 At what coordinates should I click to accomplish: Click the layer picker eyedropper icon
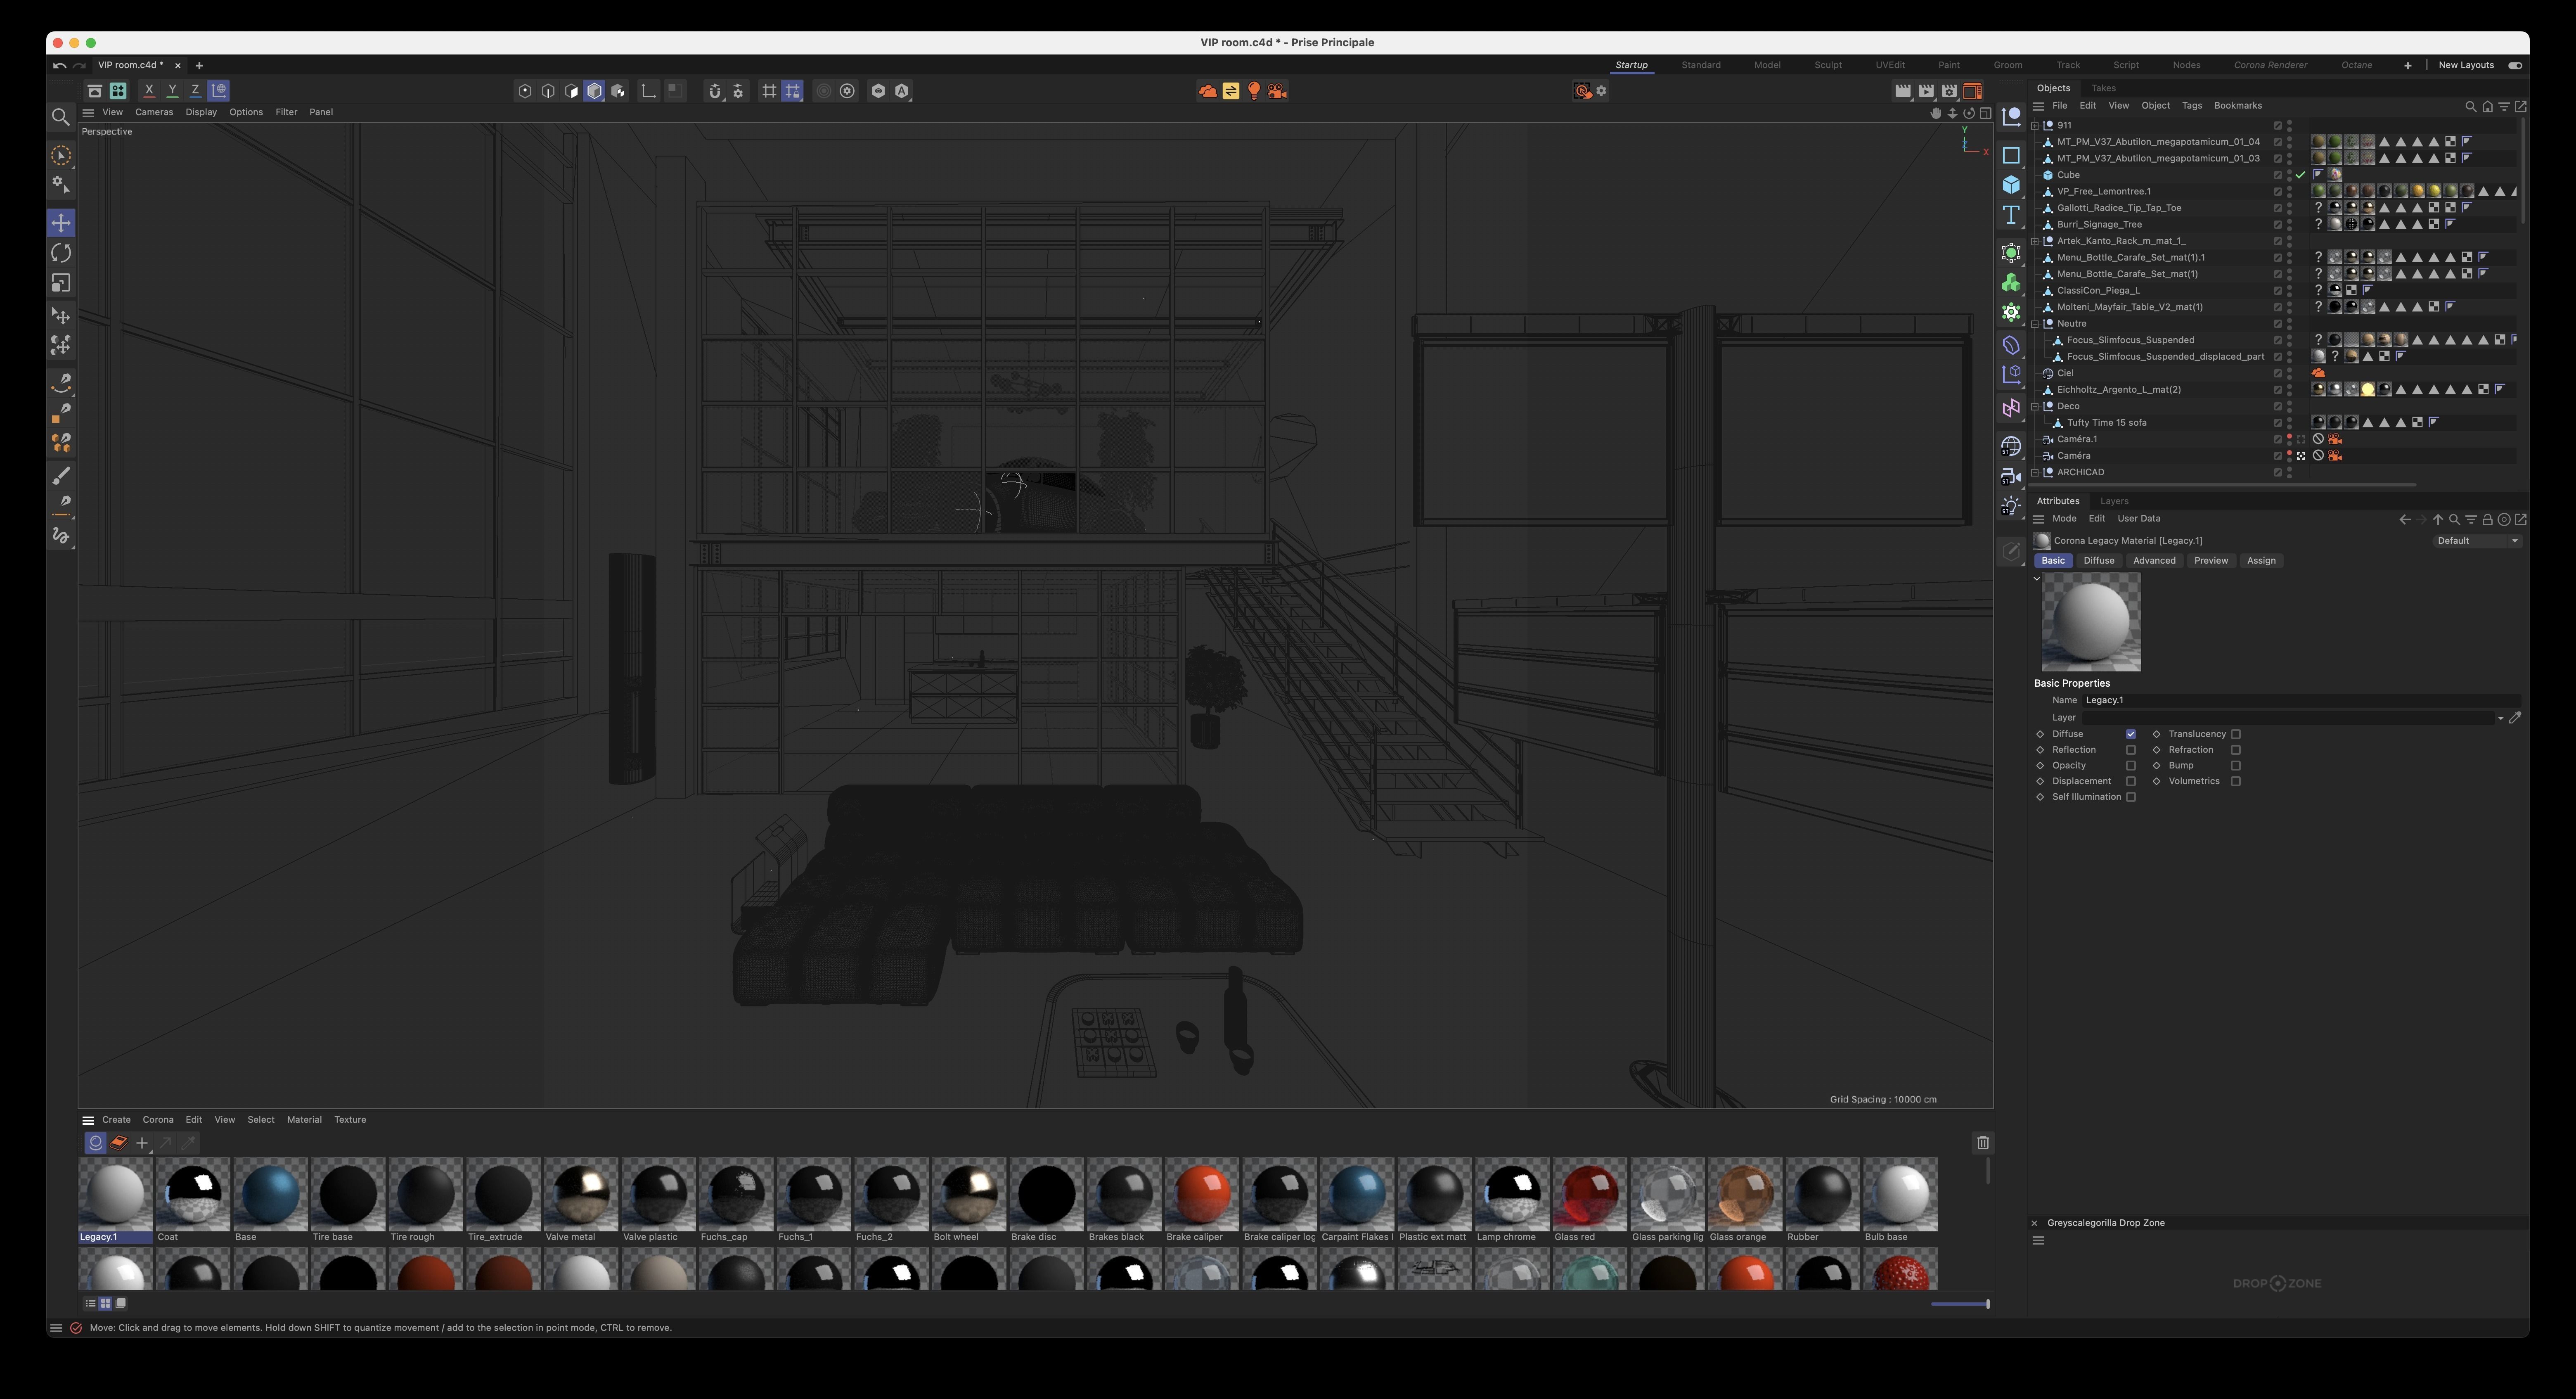pyautogui.click(x=2515, y=717)
